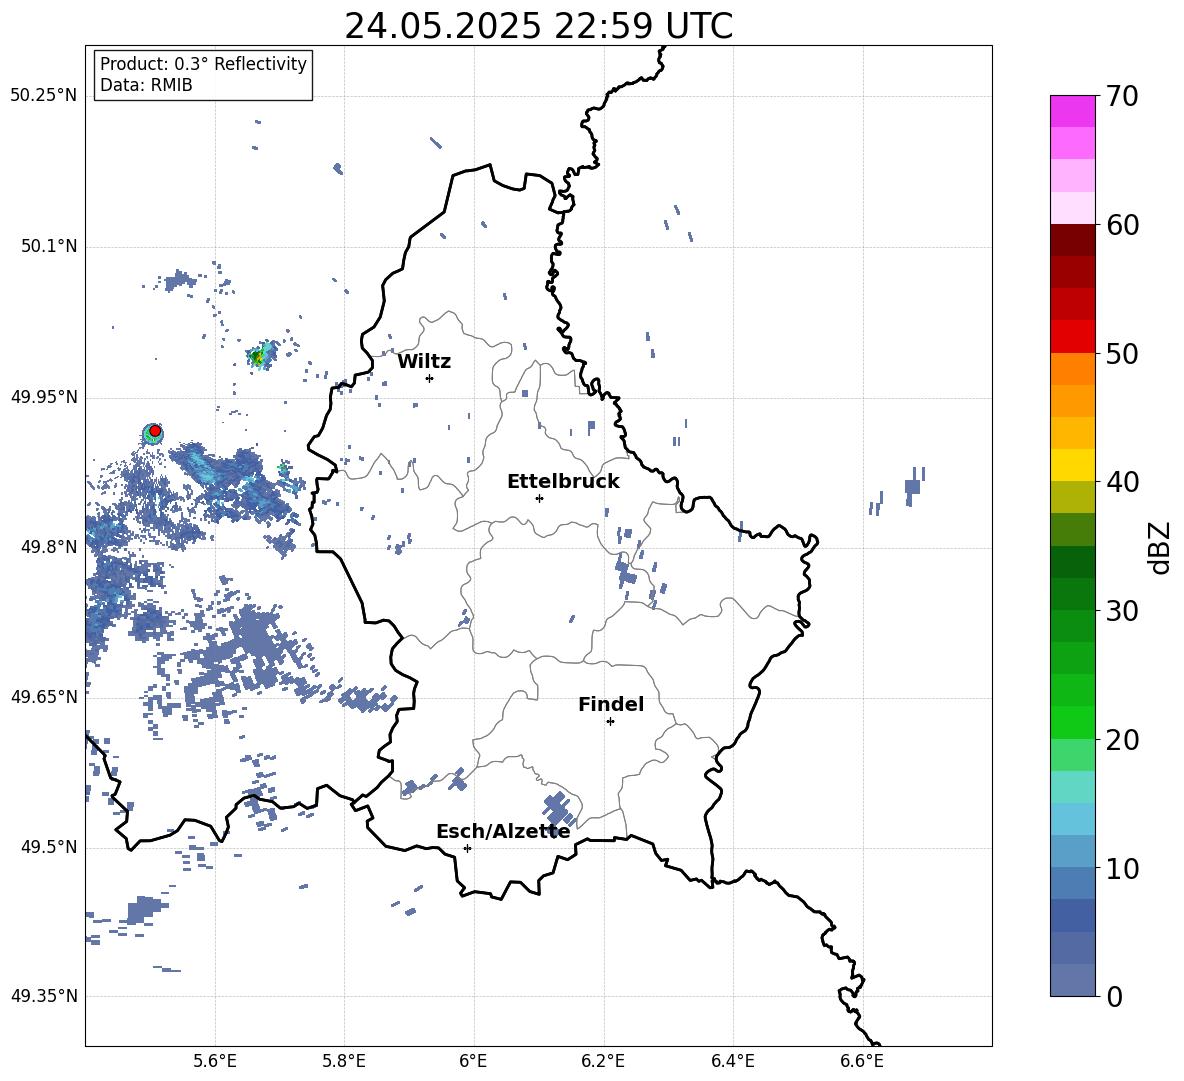The height and width of the screenshot is (1081, 1184).
Task: Click the title 24.05.2025 22:59 UTC
Action: click(x=538, y=26)
